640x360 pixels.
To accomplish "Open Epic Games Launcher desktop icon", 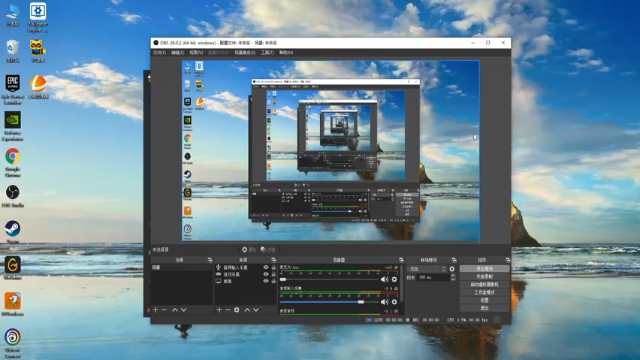I will pos(13,89).
